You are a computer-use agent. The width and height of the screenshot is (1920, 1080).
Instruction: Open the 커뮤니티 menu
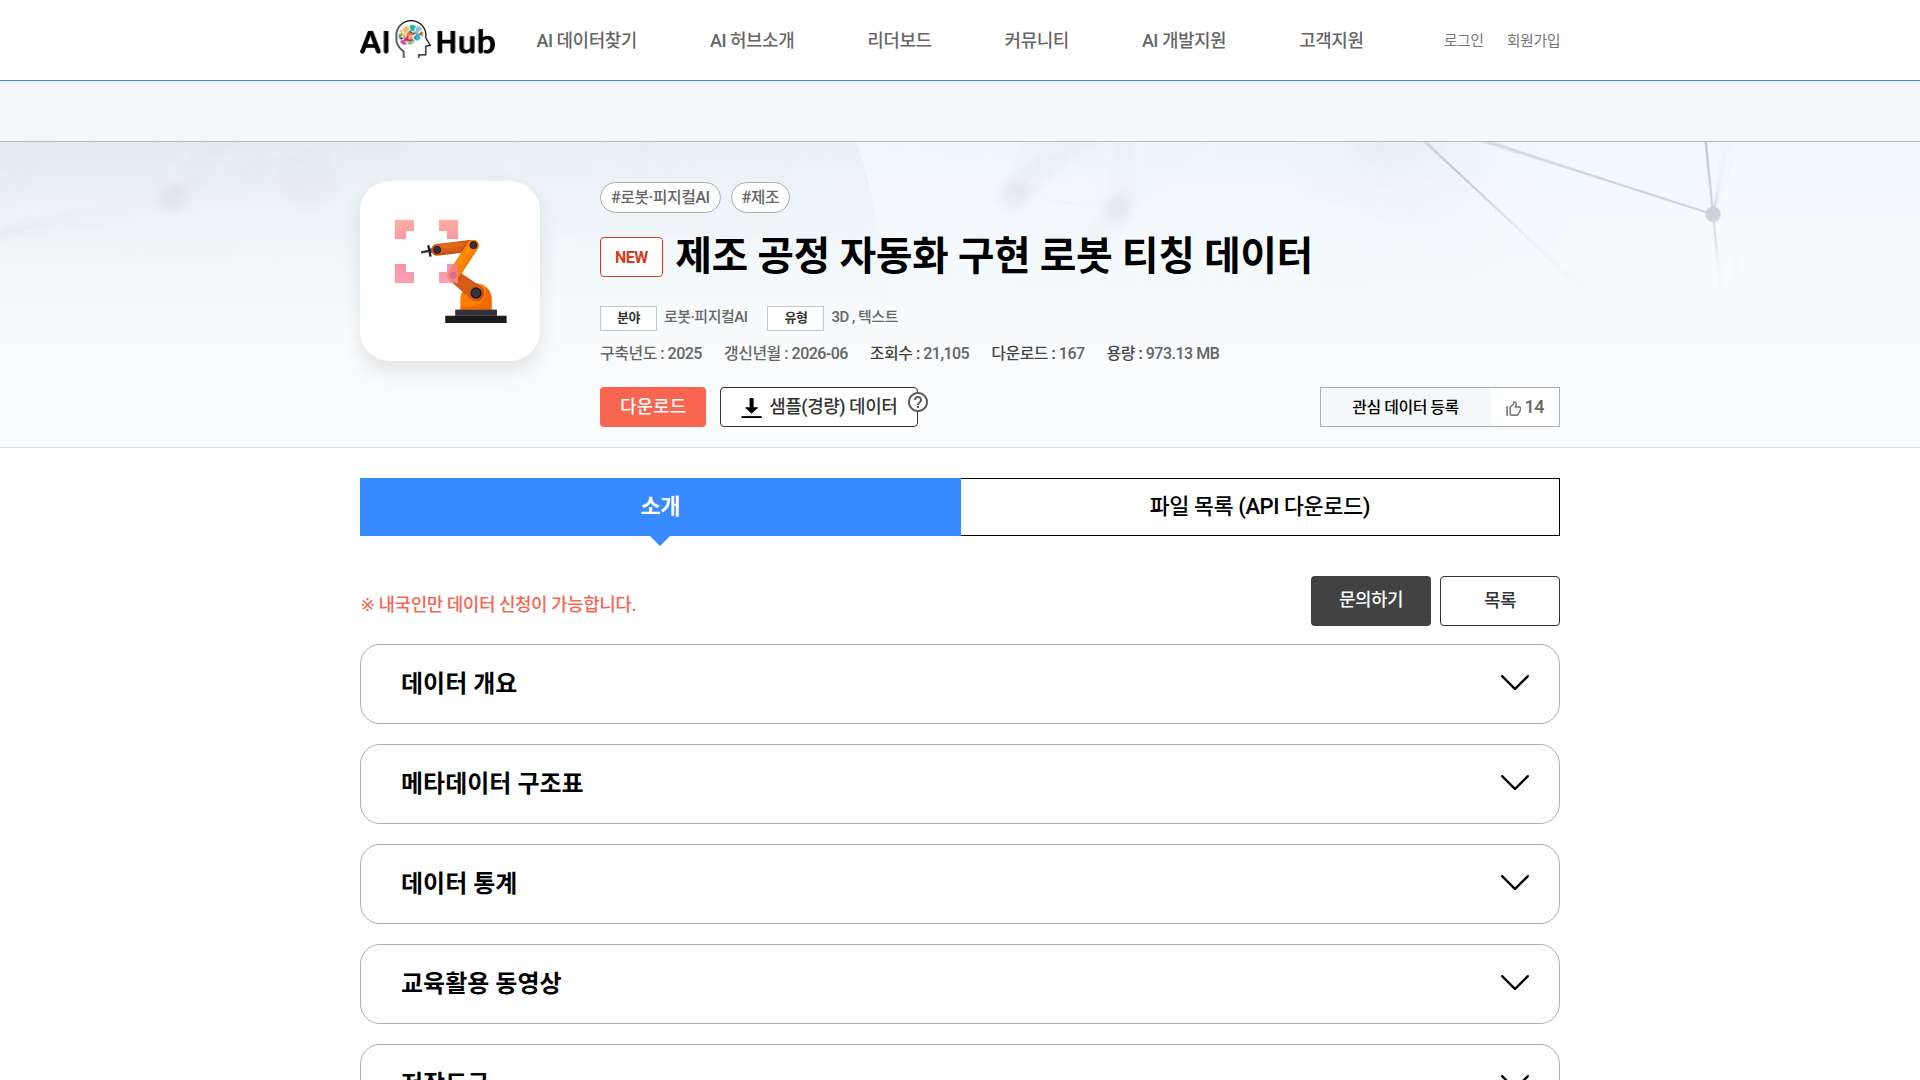pos(1036,40)
